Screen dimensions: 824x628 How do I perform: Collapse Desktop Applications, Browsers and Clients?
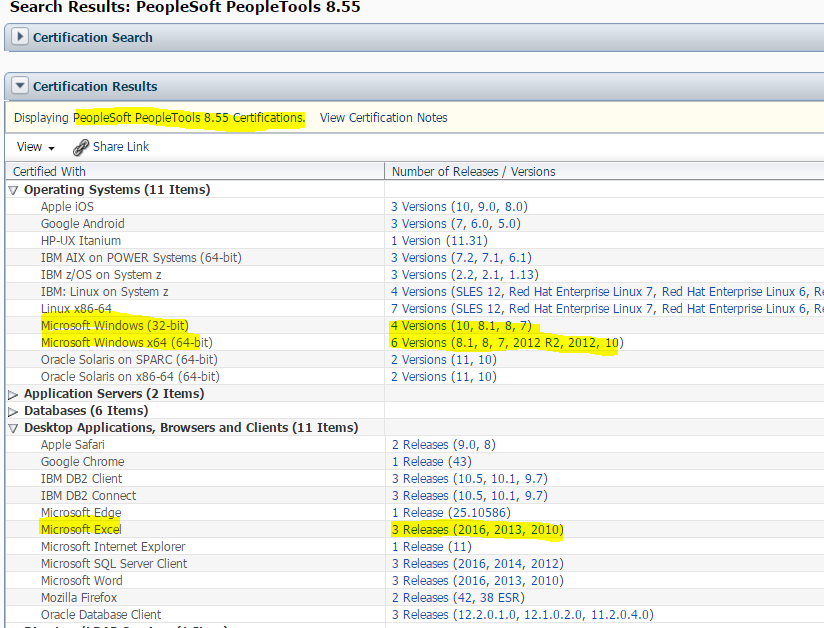click(14, 428)
